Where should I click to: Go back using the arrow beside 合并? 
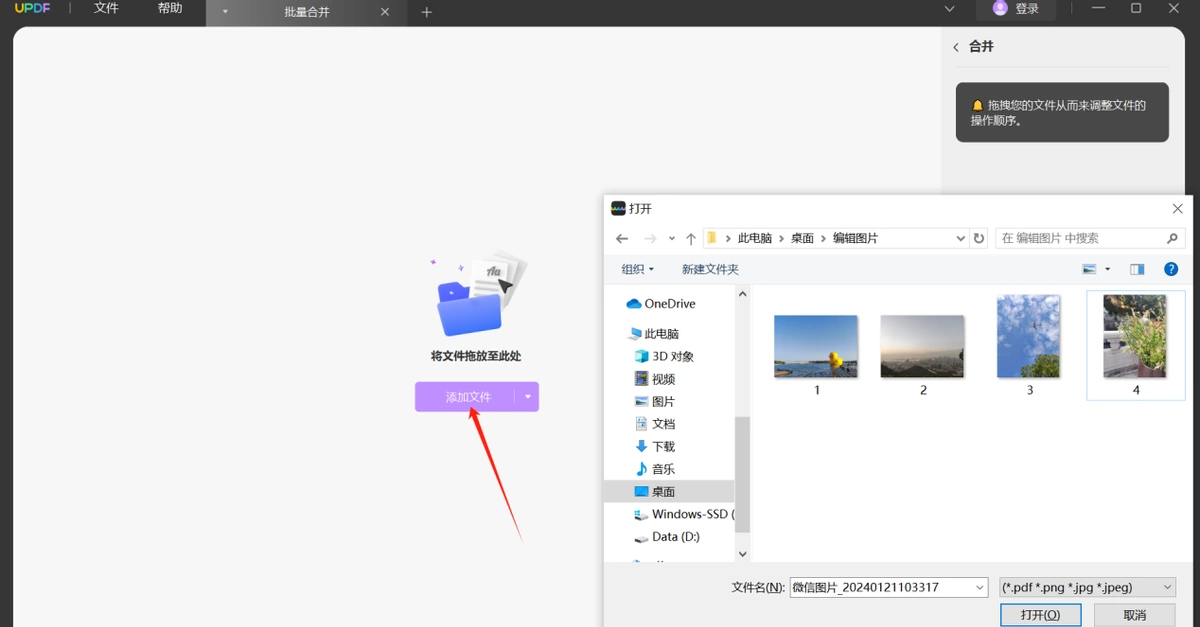point(956,47)
